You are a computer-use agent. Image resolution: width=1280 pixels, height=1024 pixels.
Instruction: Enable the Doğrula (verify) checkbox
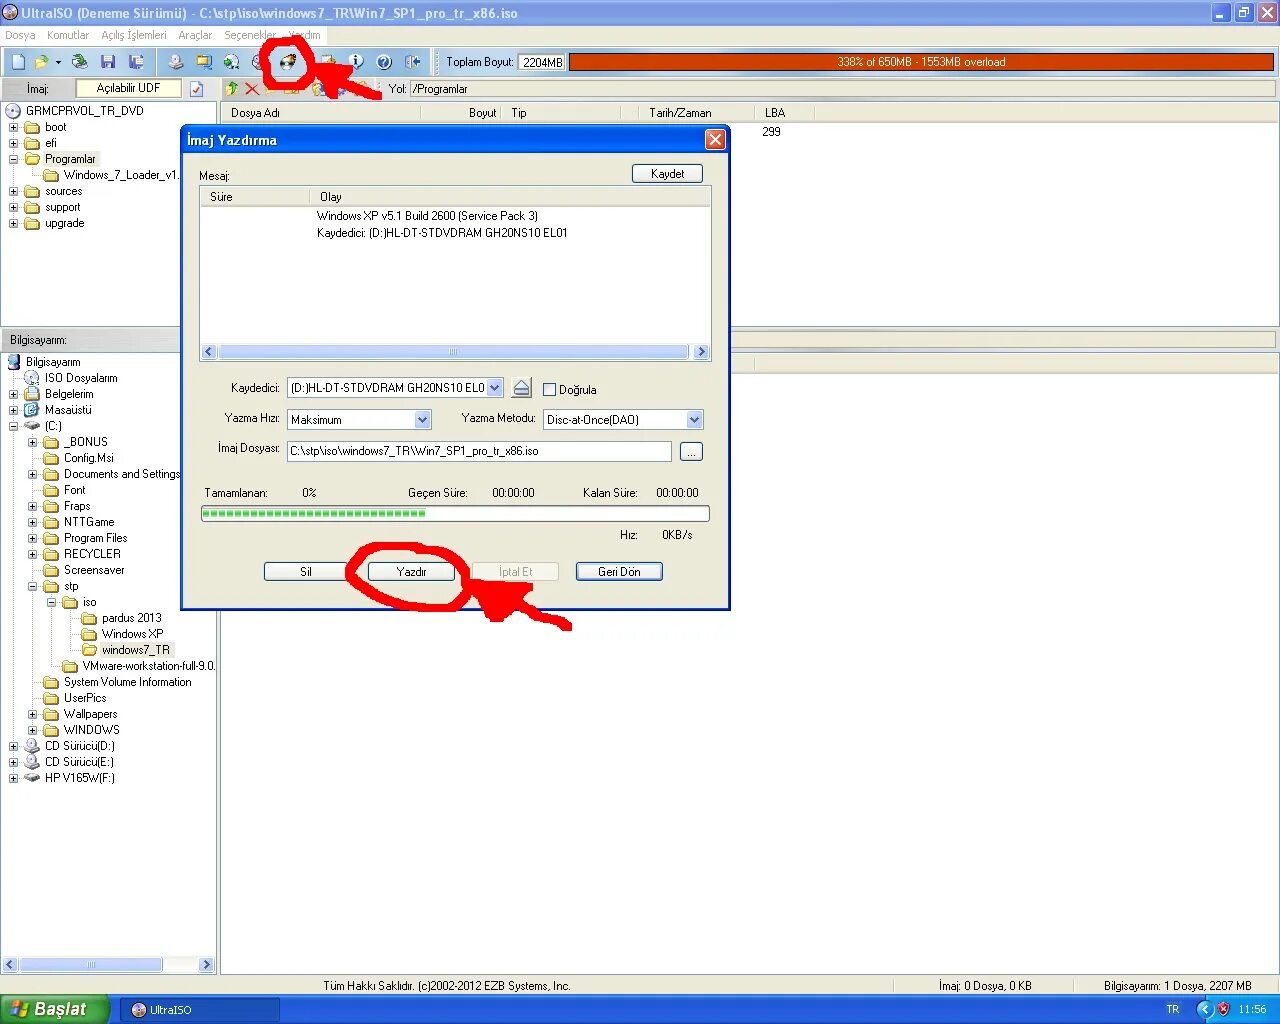(549, 390)
